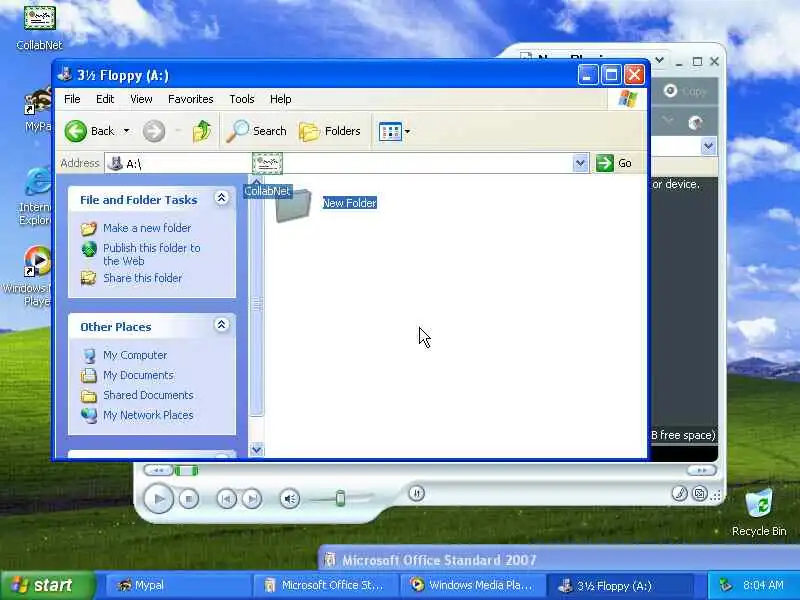Click Previous track in Media Player
The image size is (800, 600).
(227, 498)
